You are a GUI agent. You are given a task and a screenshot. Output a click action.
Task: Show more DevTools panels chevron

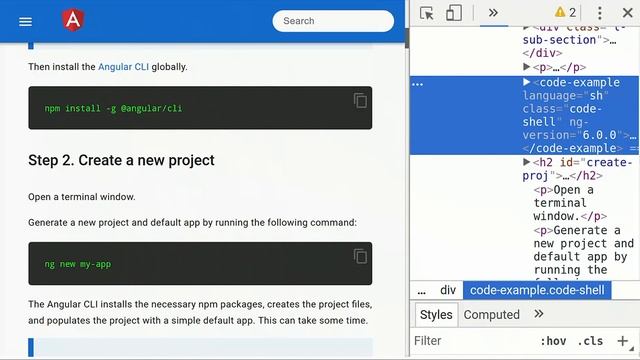493,13
